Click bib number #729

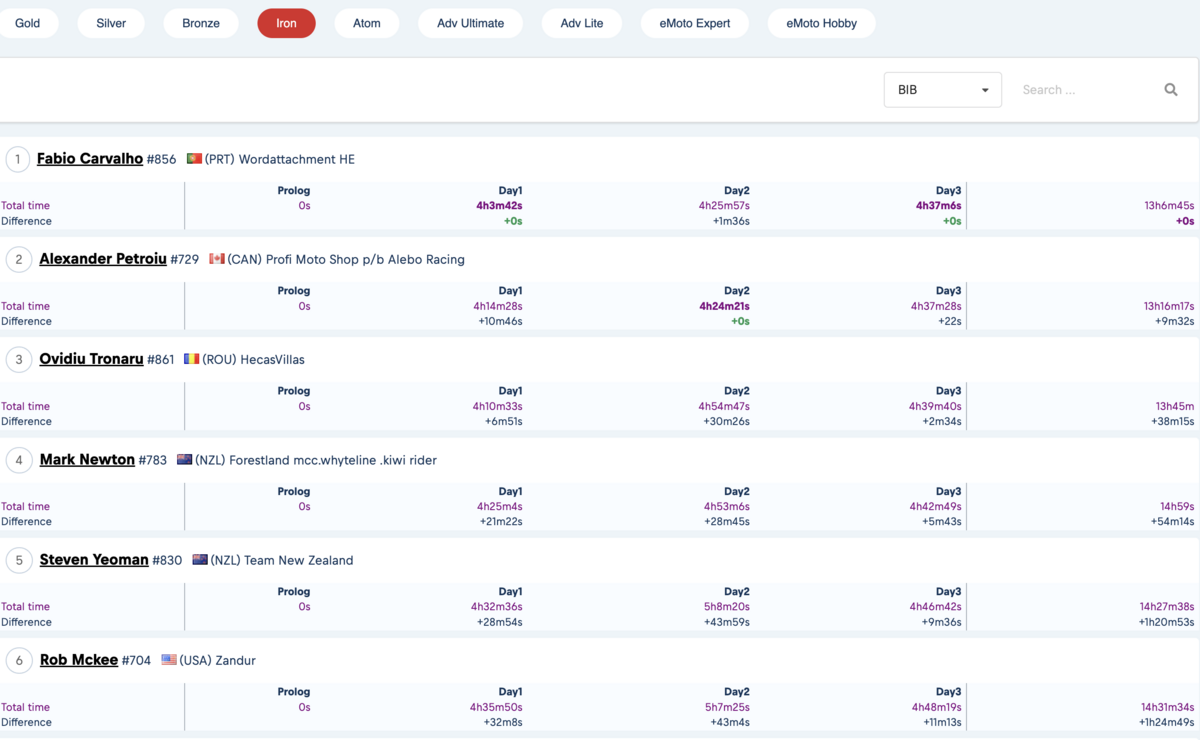click(x=185, y=260)
